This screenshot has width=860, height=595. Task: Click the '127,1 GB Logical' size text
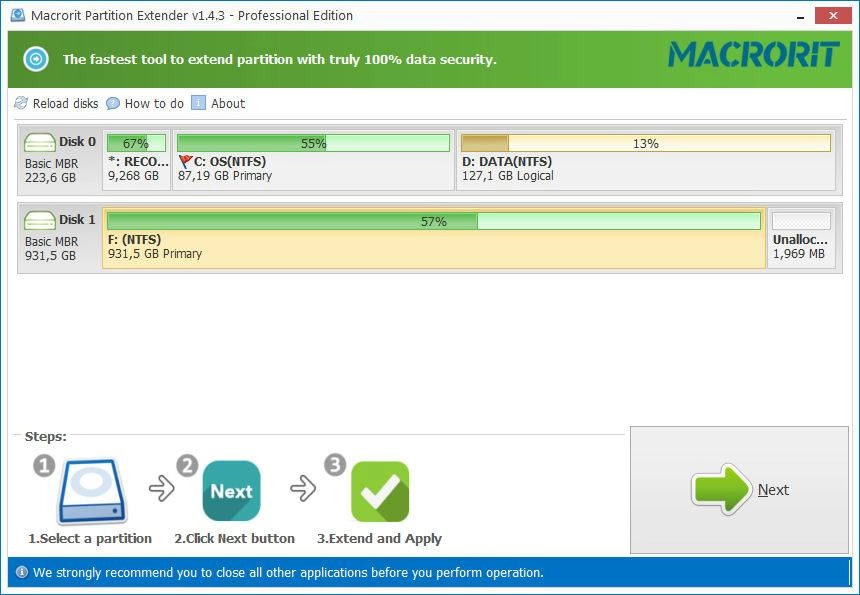pyautogui.click(x=508, y=175)
